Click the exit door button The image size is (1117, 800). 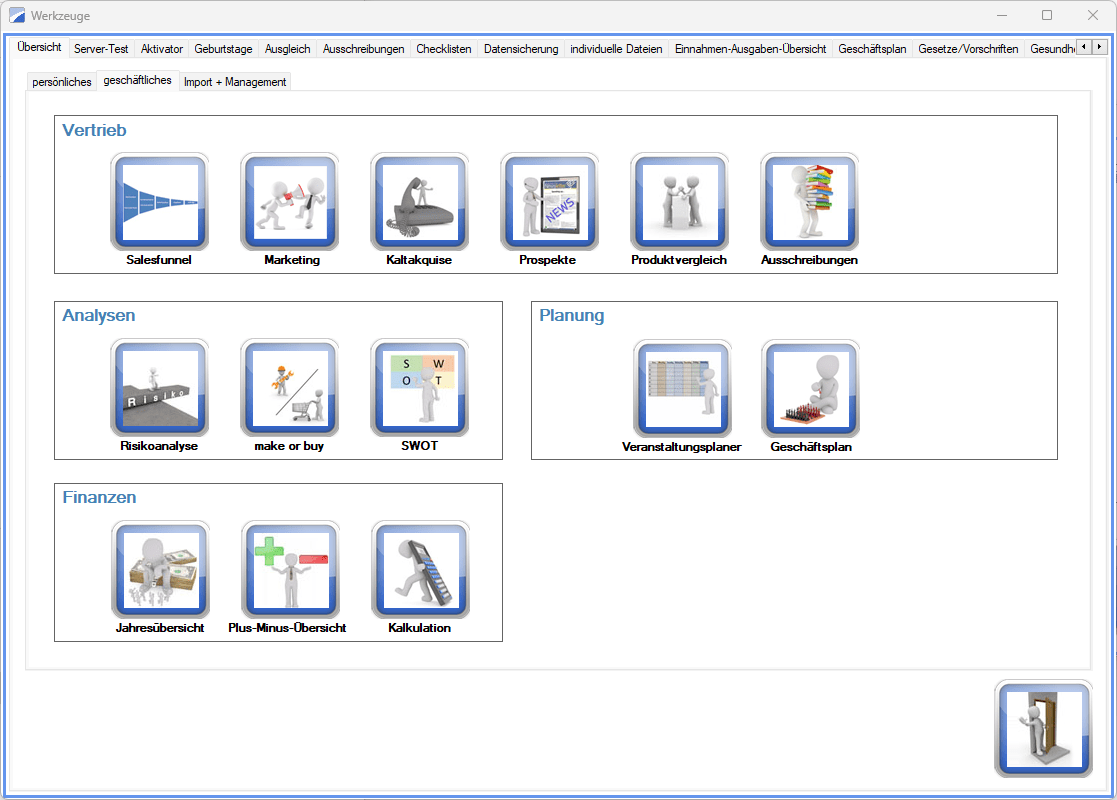tap(1043, 729)
